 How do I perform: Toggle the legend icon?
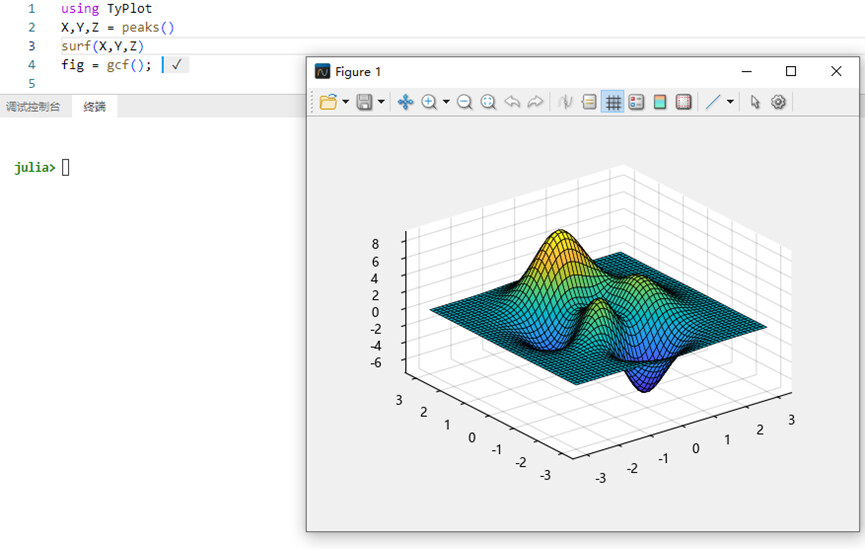636,102
